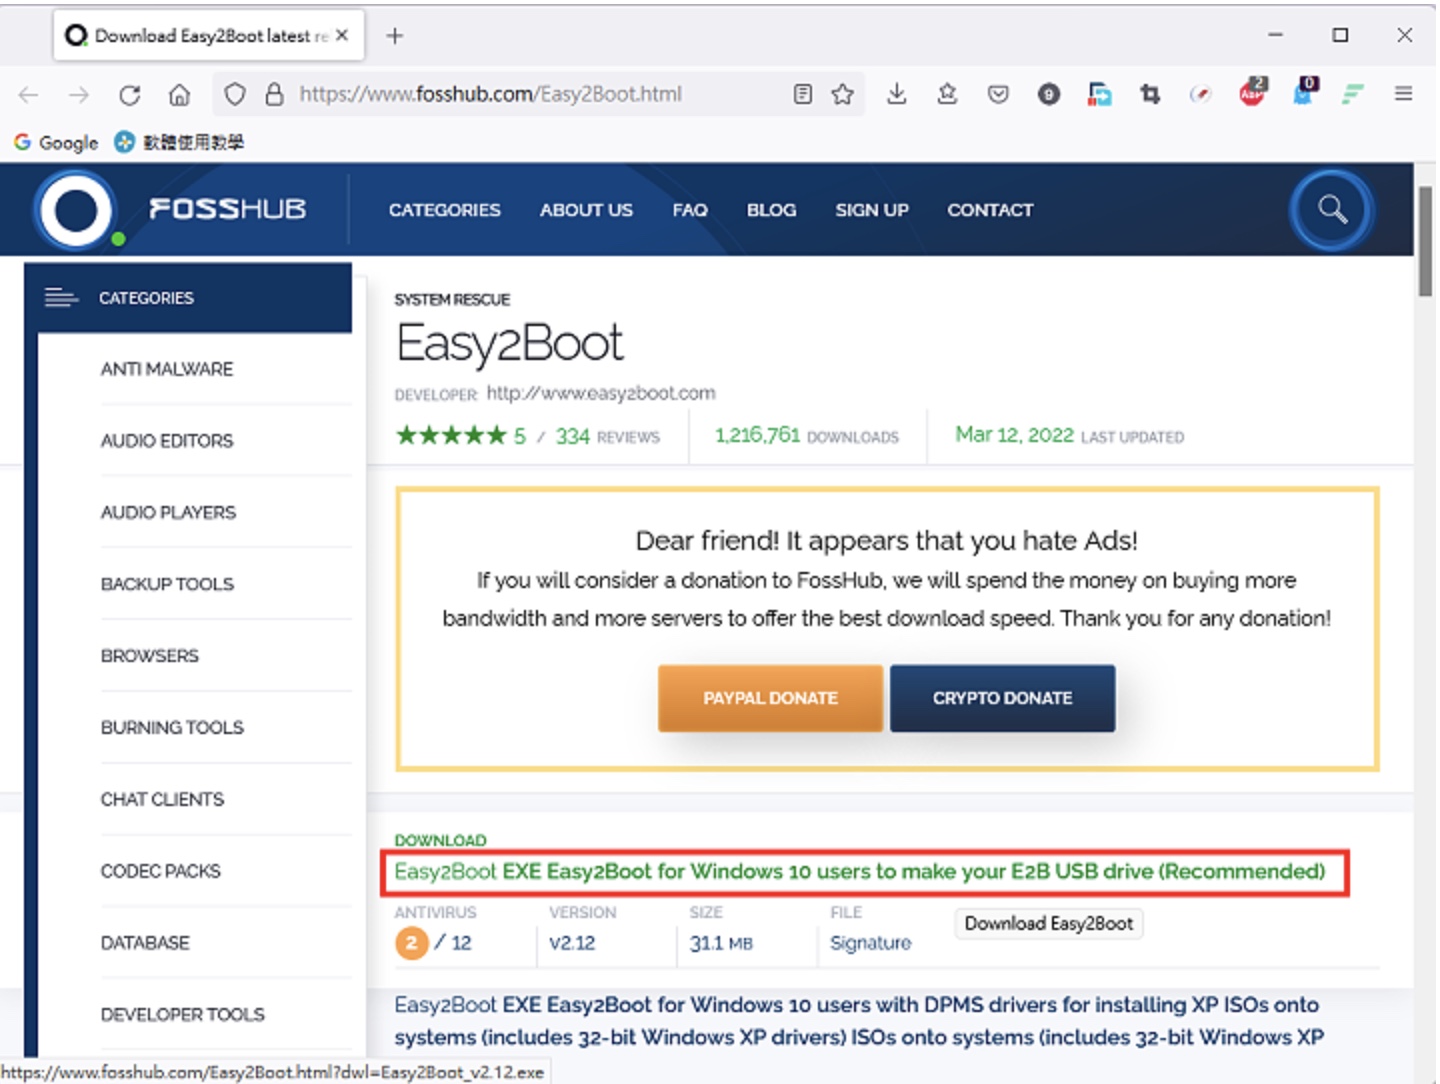Click the tracking protection shield icon

(x=235, y=94)
